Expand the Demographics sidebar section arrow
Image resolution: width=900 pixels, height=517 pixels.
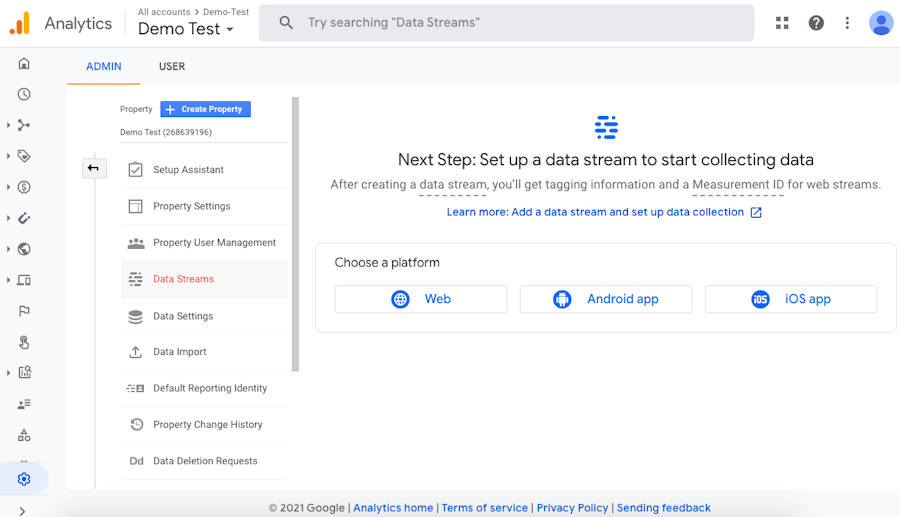8,249
